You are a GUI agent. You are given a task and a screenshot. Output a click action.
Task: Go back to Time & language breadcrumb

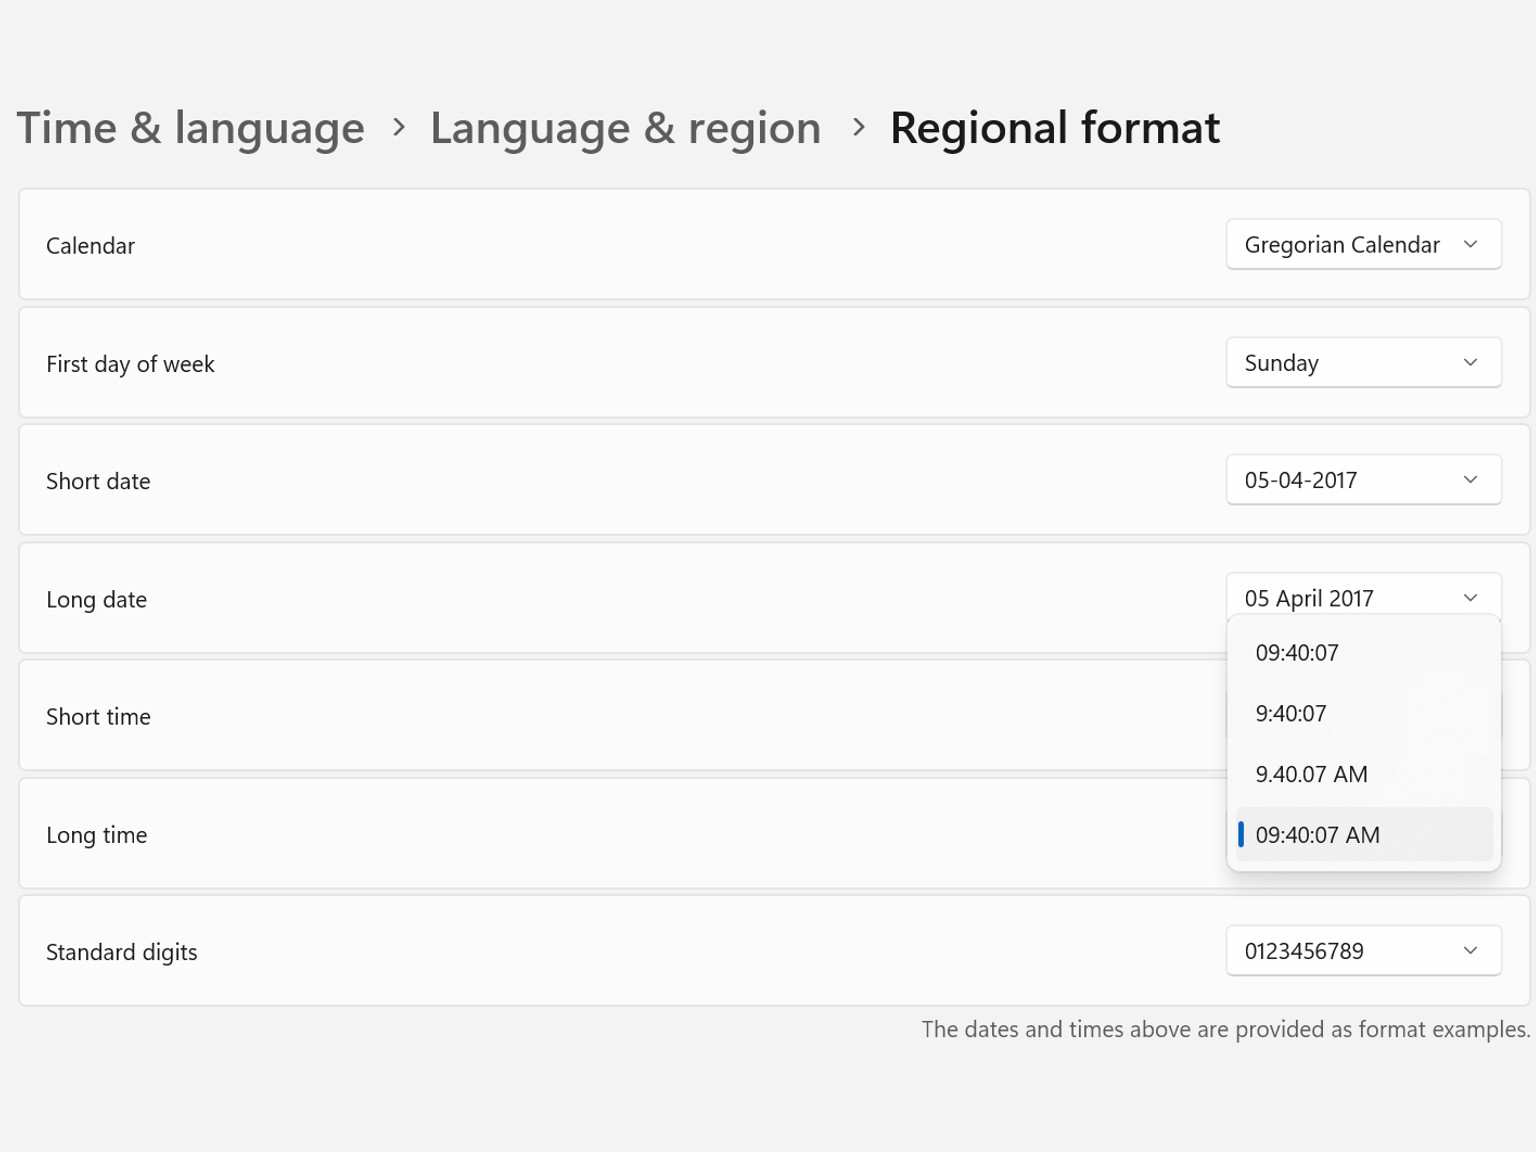click(x=190, y=128)
